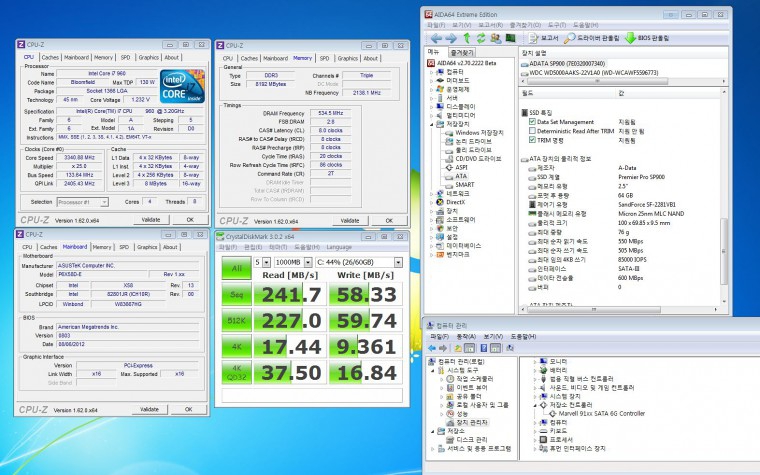760x475 pixels.
Task: Refresh AIDA64 with green circular arrows icon
Action: (x=481, y=38)
